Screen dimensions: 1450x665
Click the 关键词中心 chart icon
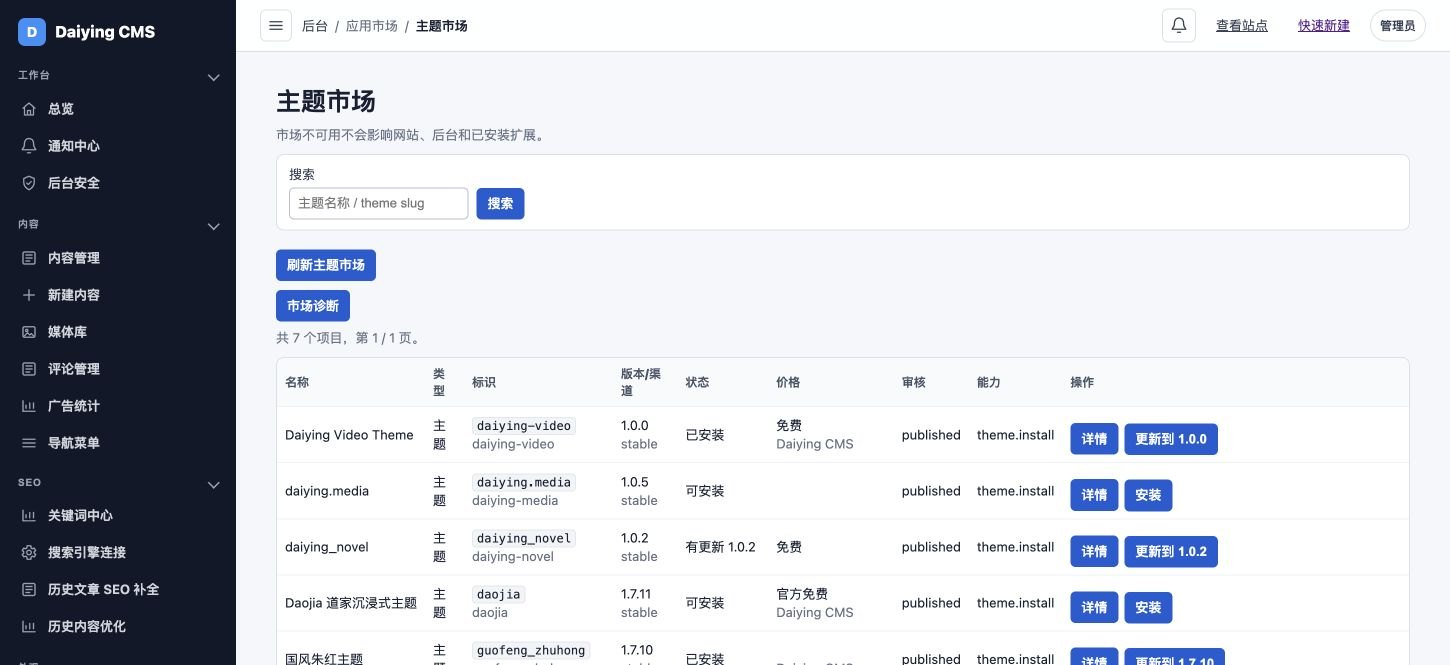[29, 516]
